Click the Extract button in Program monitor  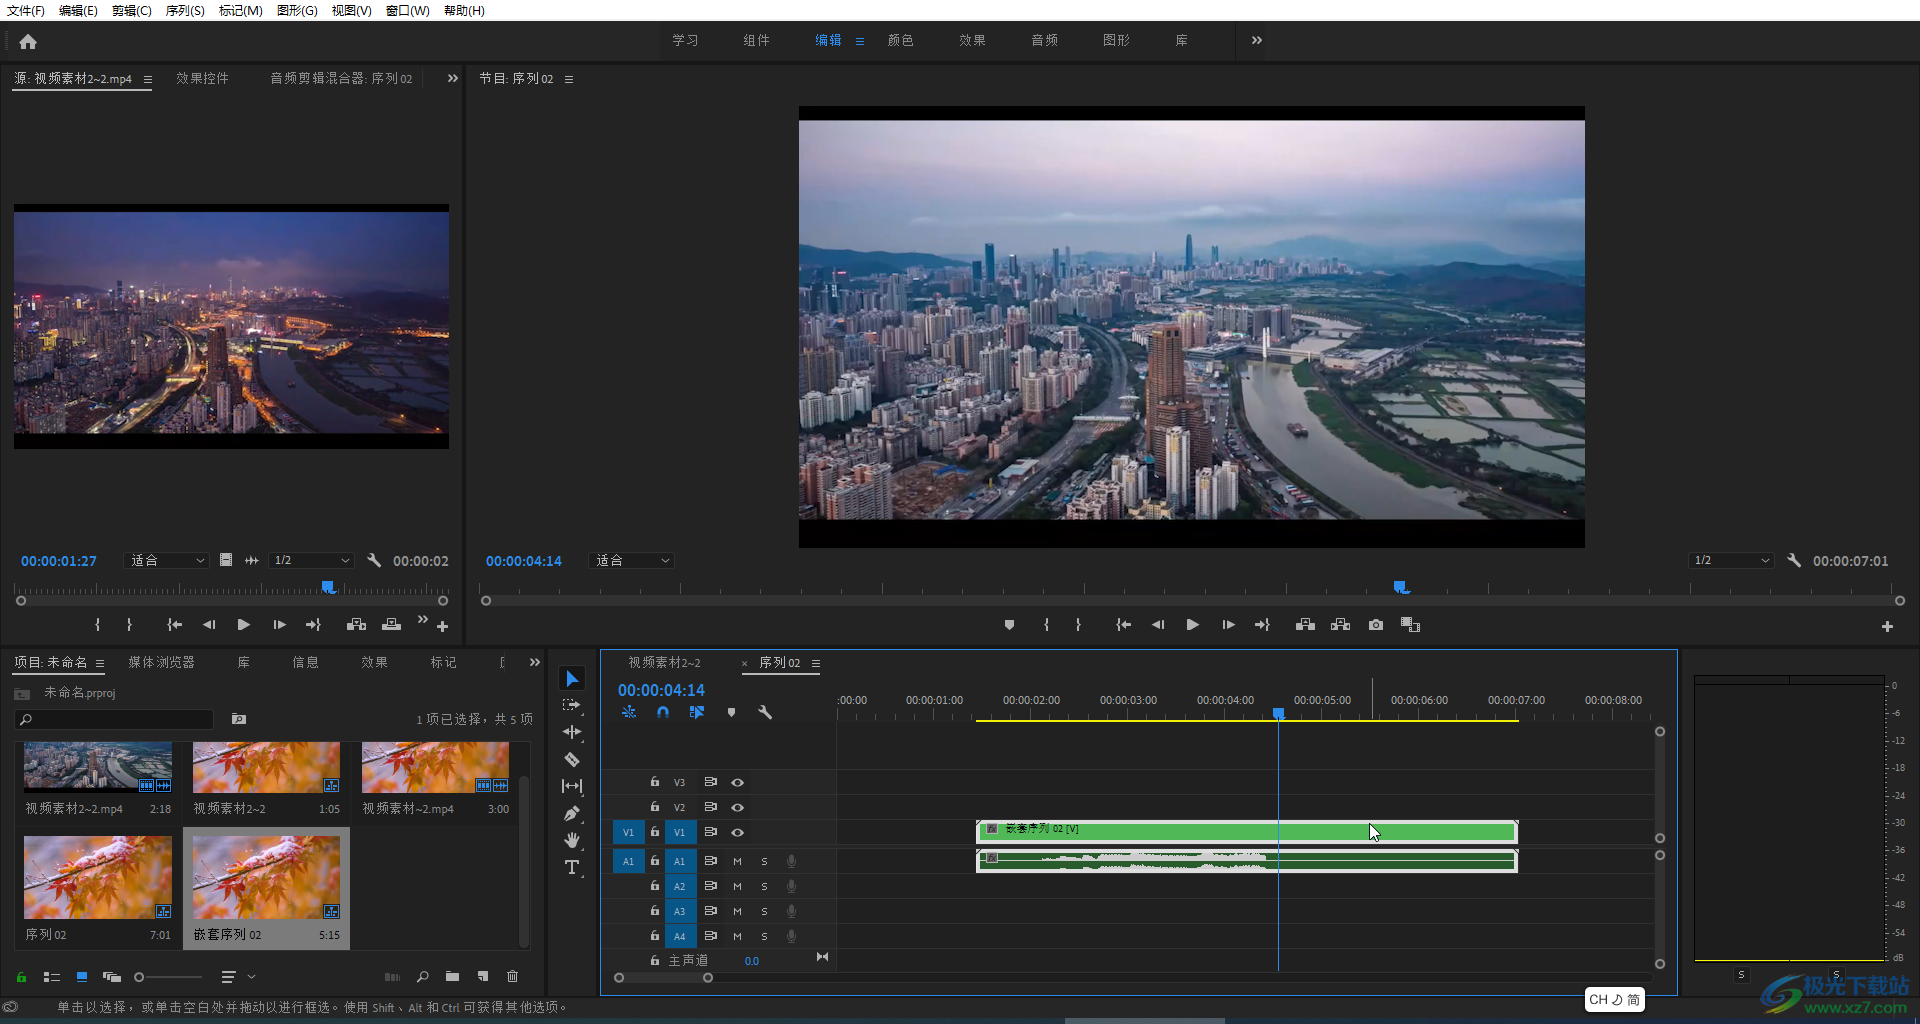[1341, 625]
